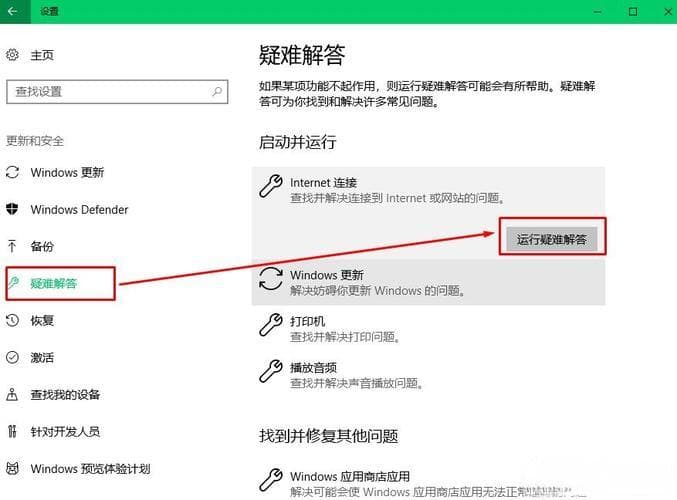The image size is (677, 500).
Task: Open Windows 预览体验计划 page
Action: (90, 468)
